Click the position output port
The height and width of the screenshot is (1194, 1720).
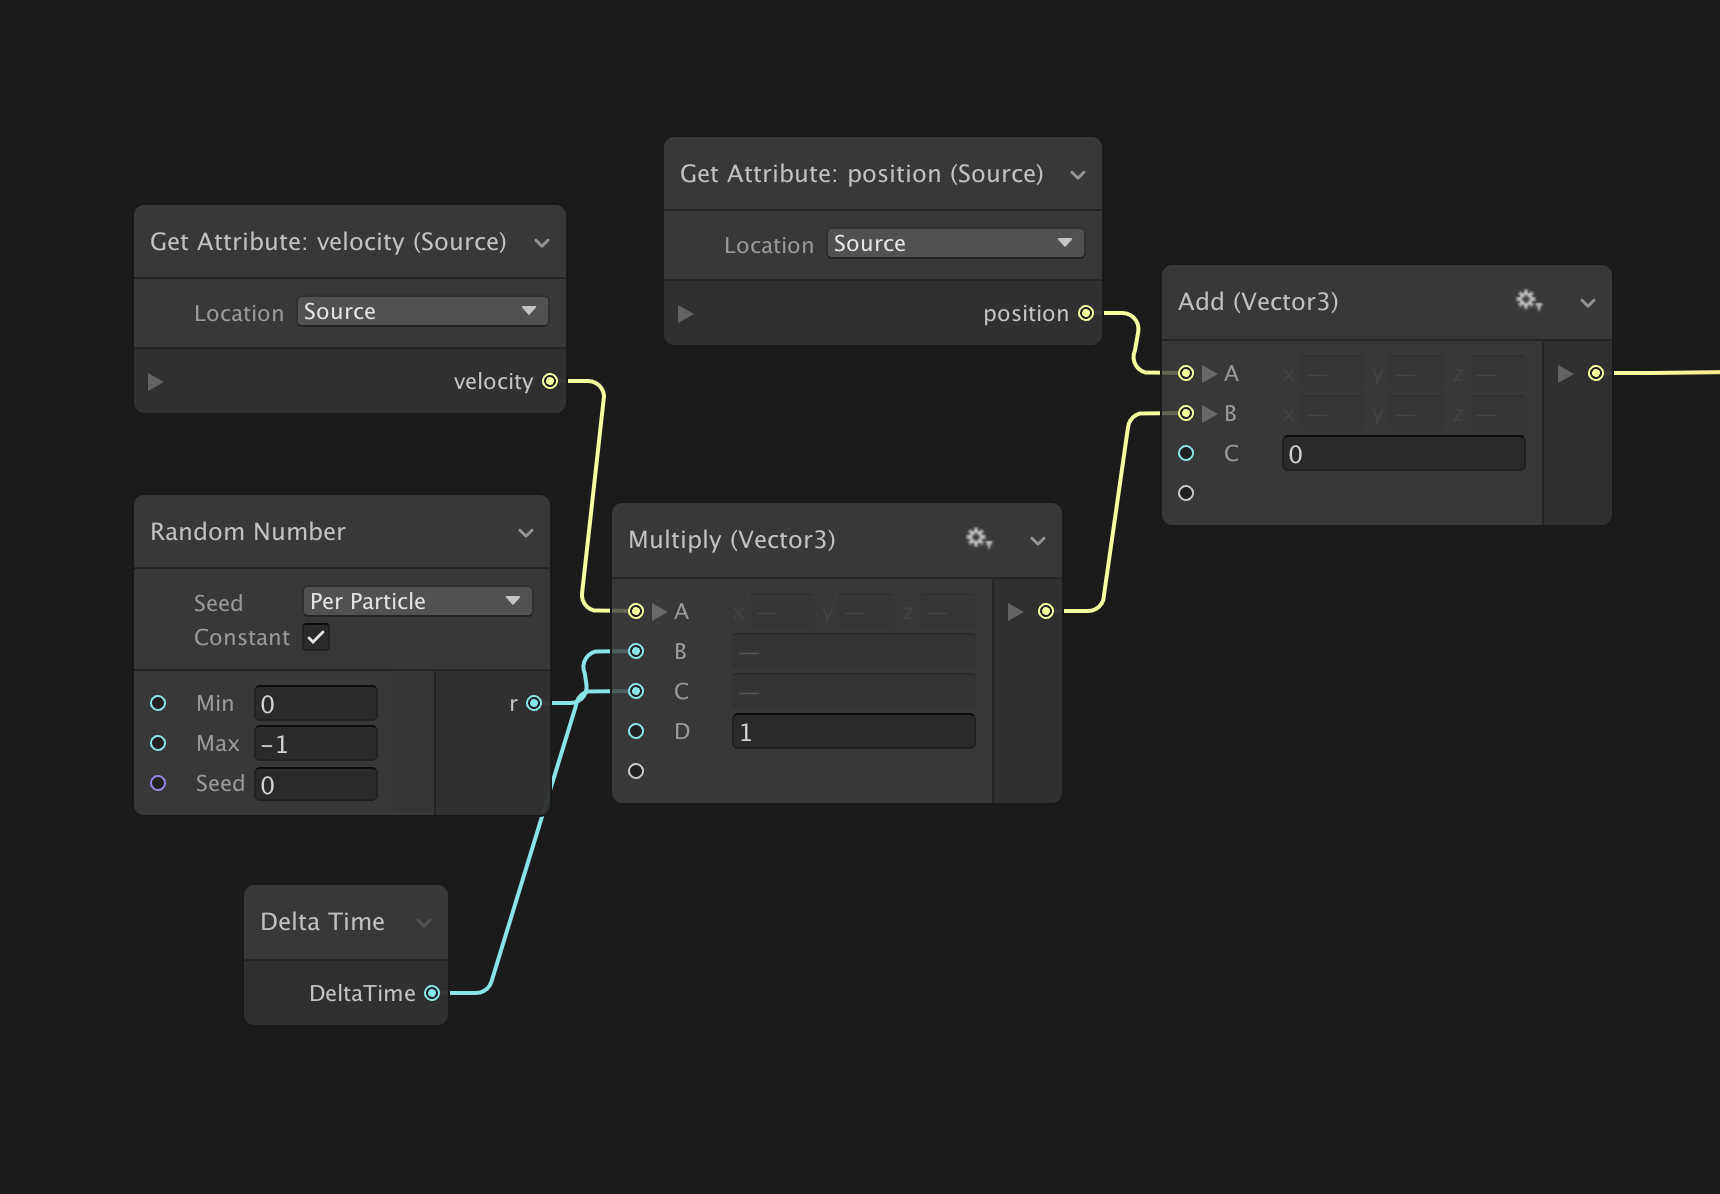(x=1086, y=313)
